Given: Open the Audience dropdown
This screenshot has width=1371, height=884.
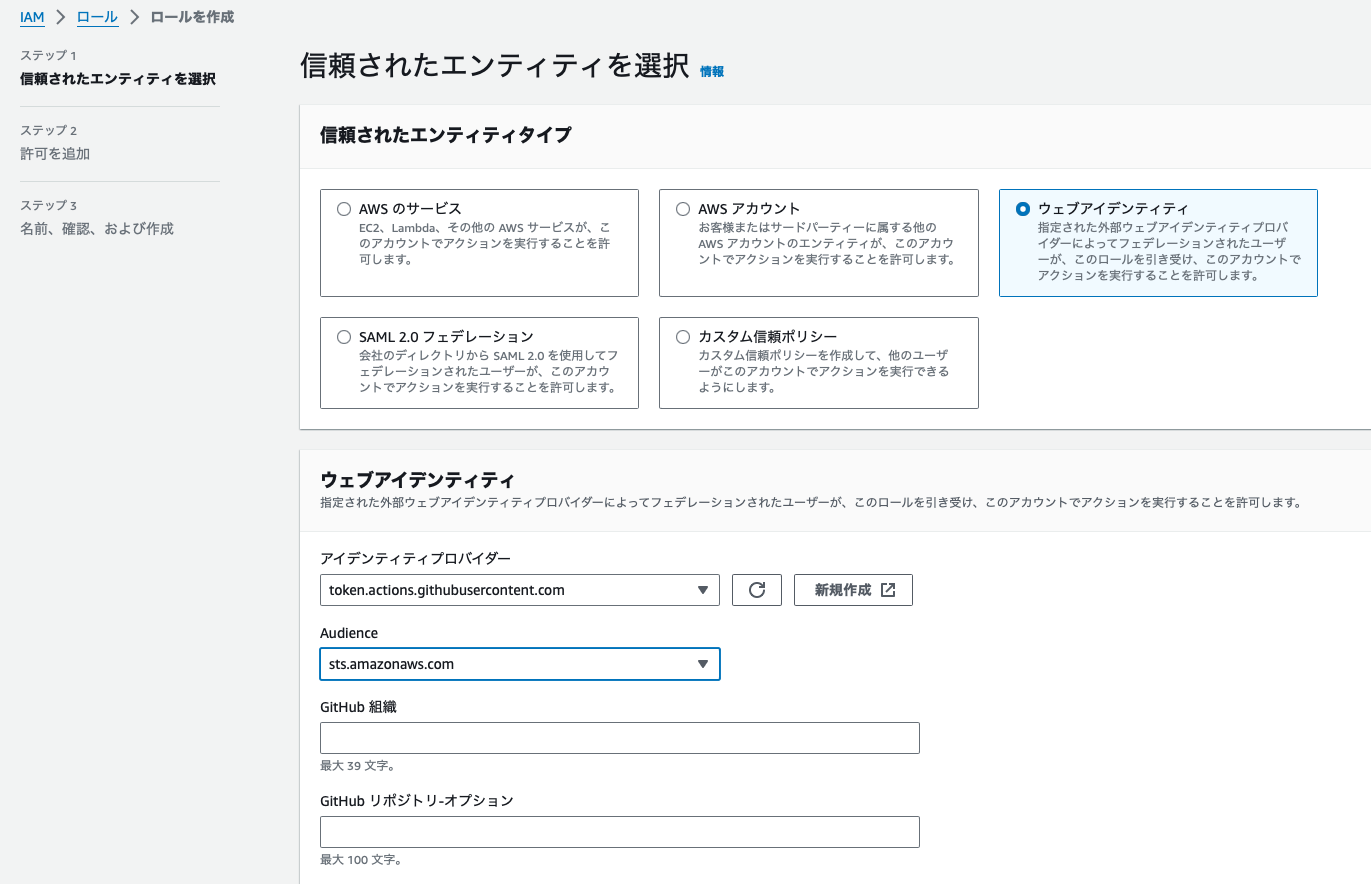Looking at the screenshot, I should pyautogui.click(x=520, y=664).
